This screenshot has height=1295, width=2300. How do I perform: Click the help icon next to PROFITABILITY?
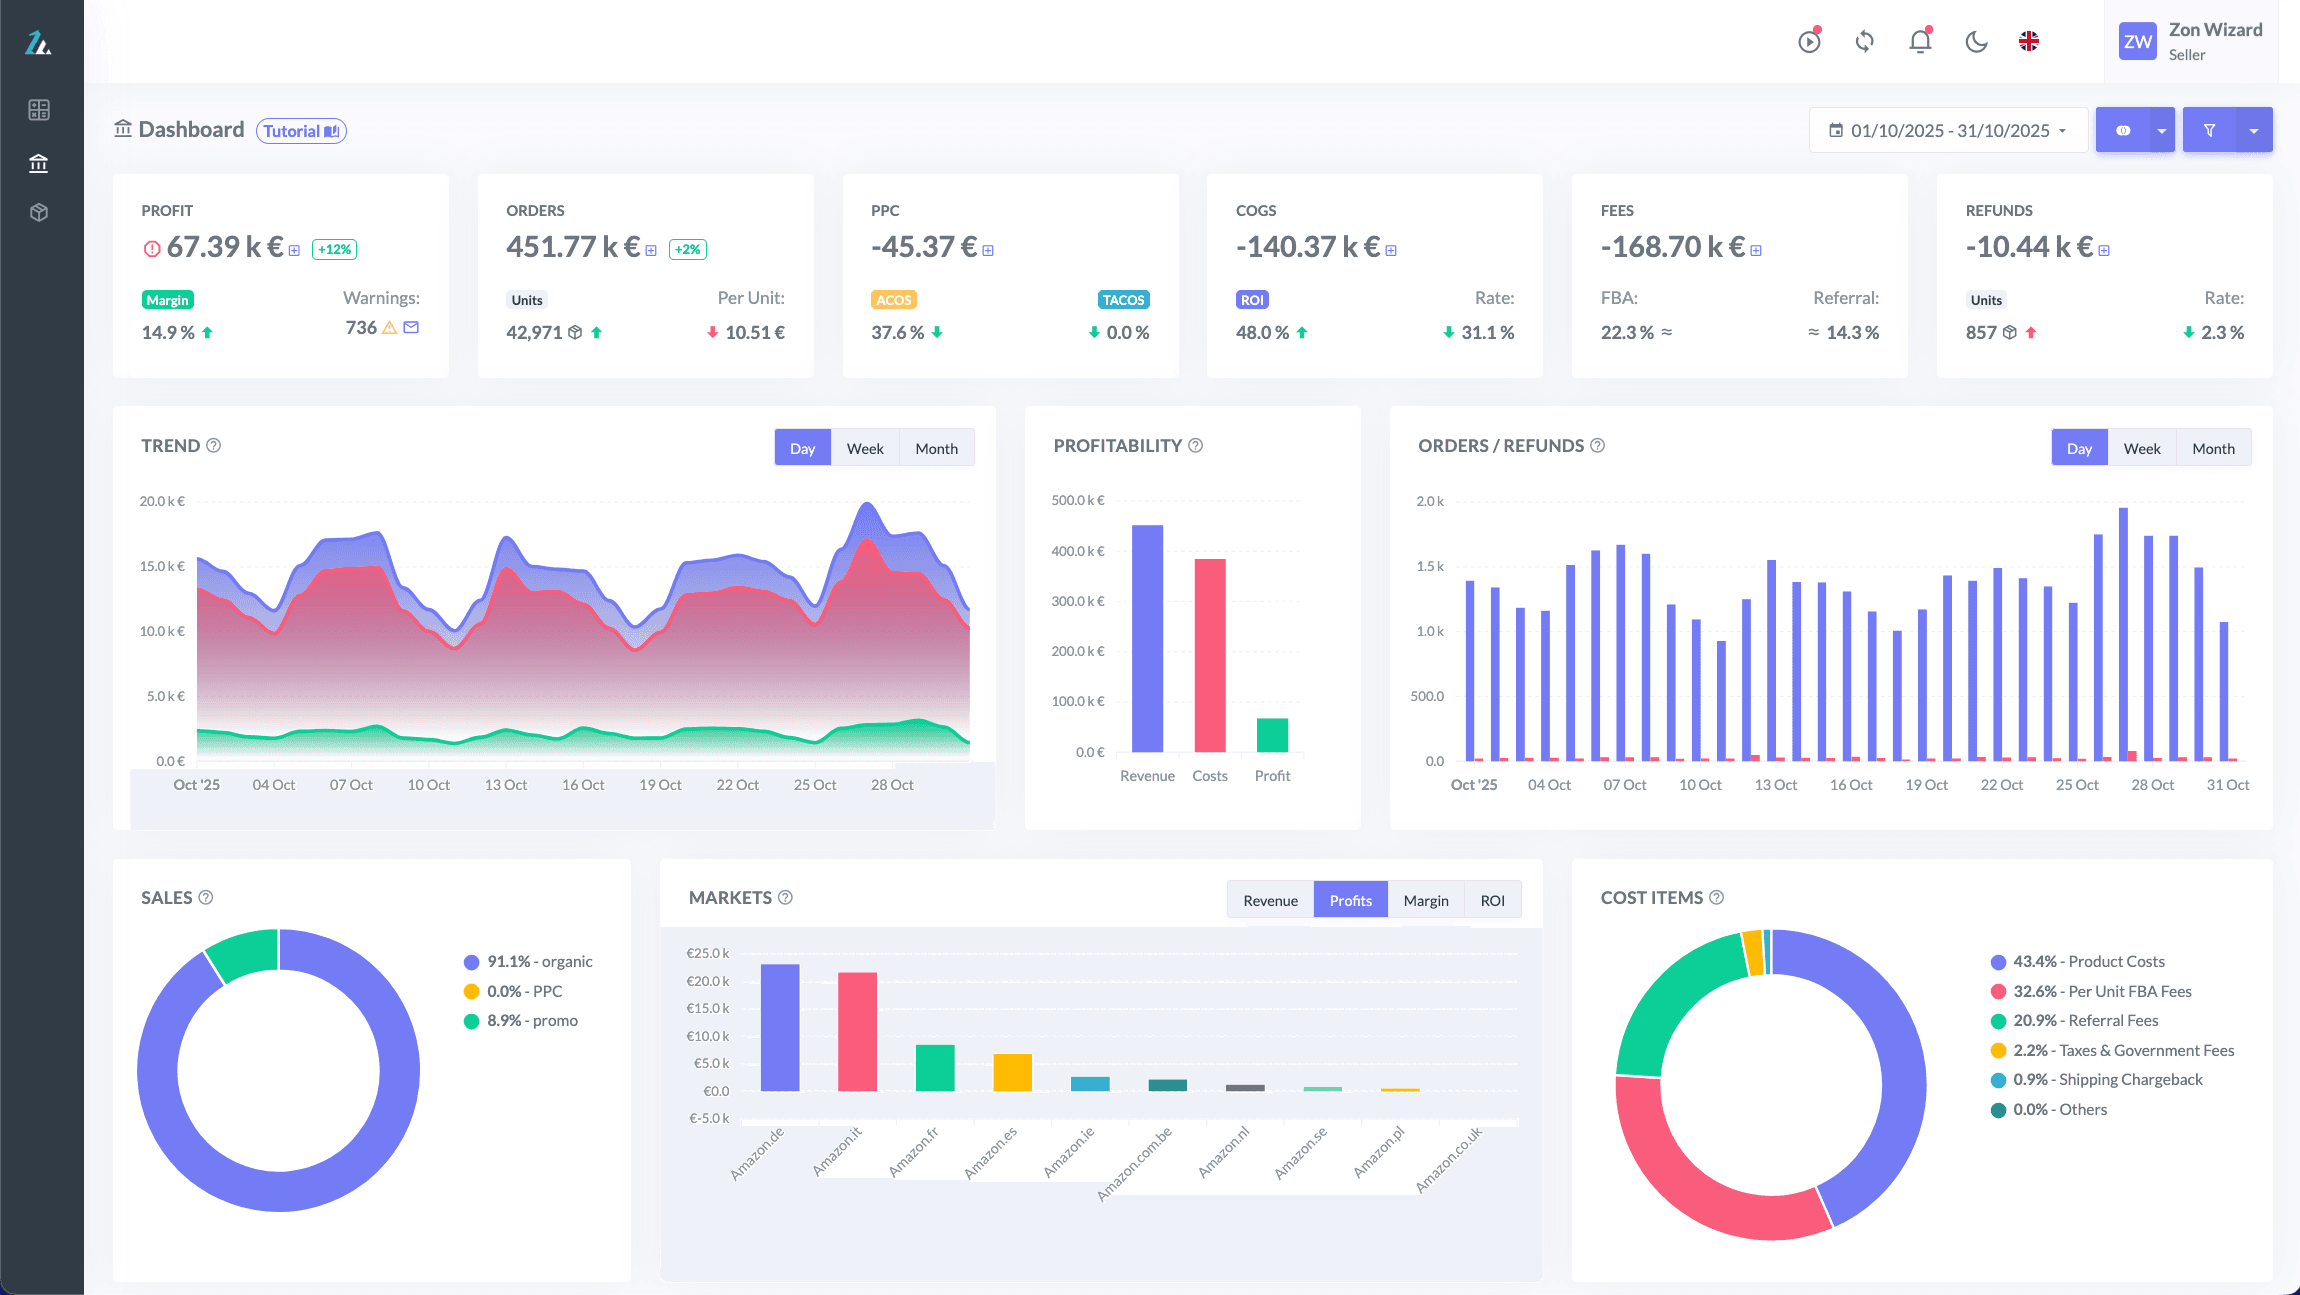[x=1195, y=445]
